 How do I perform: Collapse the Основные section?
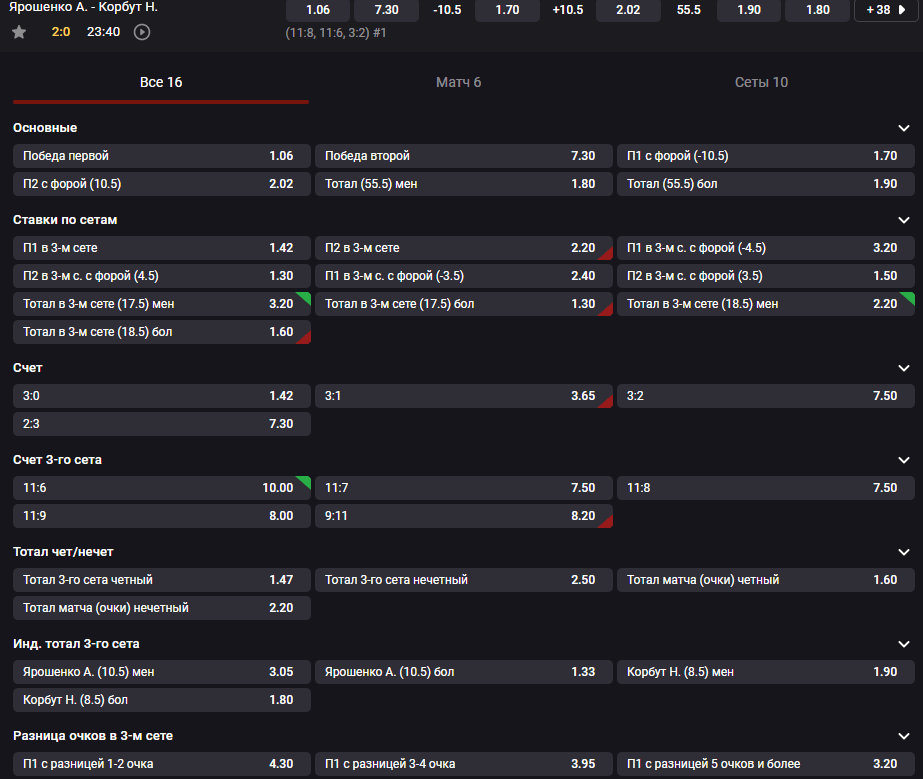pyautogui.click(x=904, y=128)
